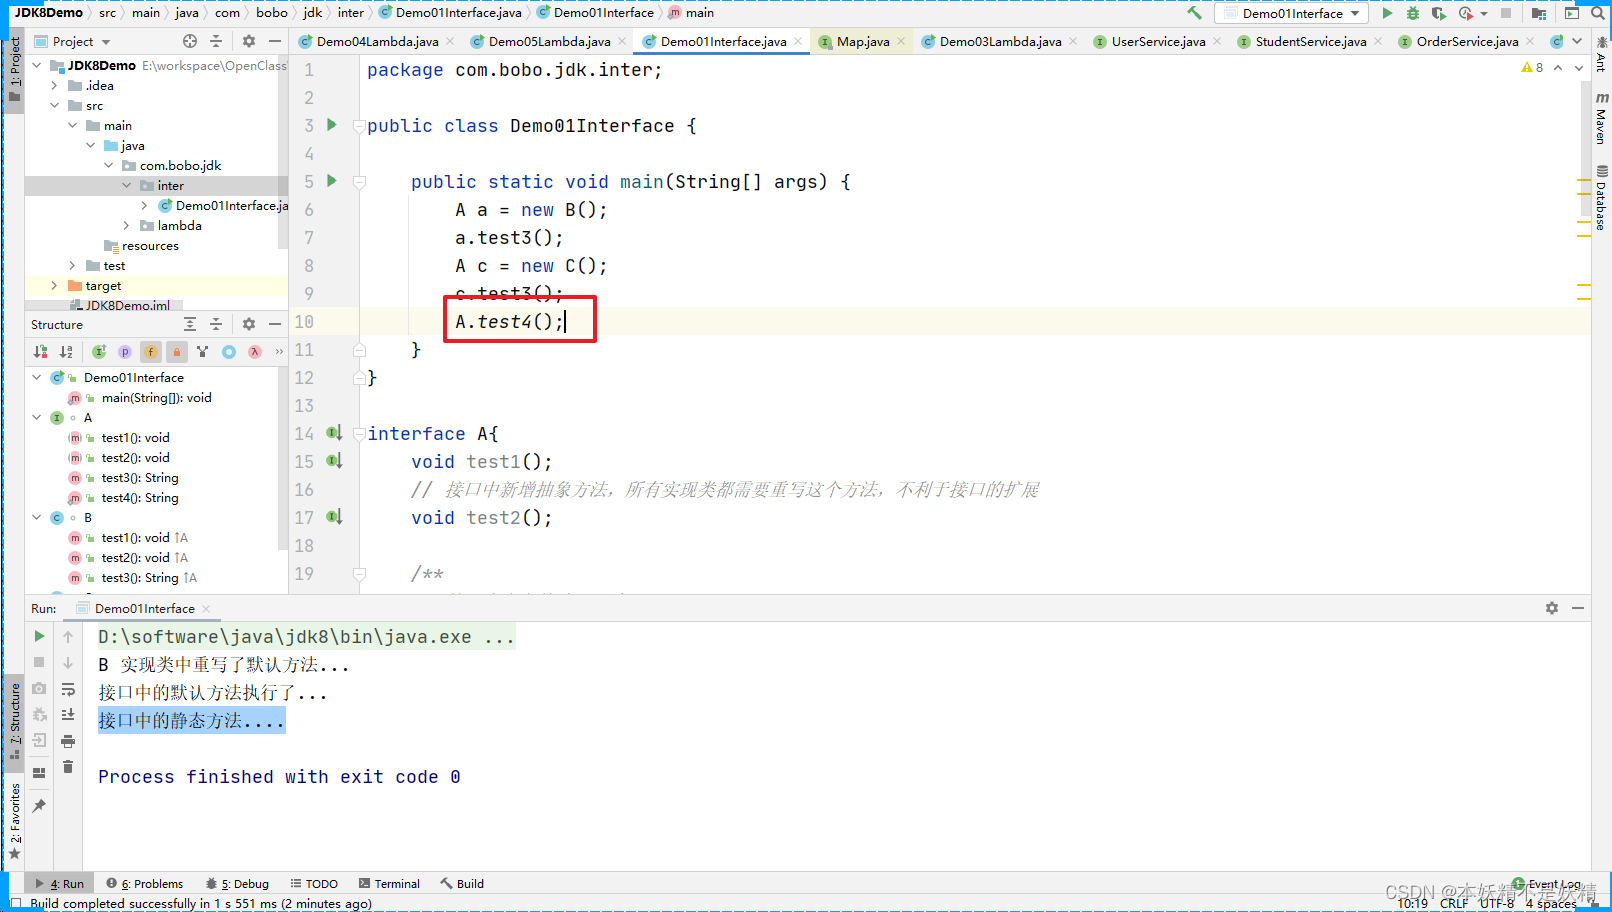Screen dimensions: 1612x912
Task: Click the Search Everywhere magnifier icon
Action: click(1598, 13)
